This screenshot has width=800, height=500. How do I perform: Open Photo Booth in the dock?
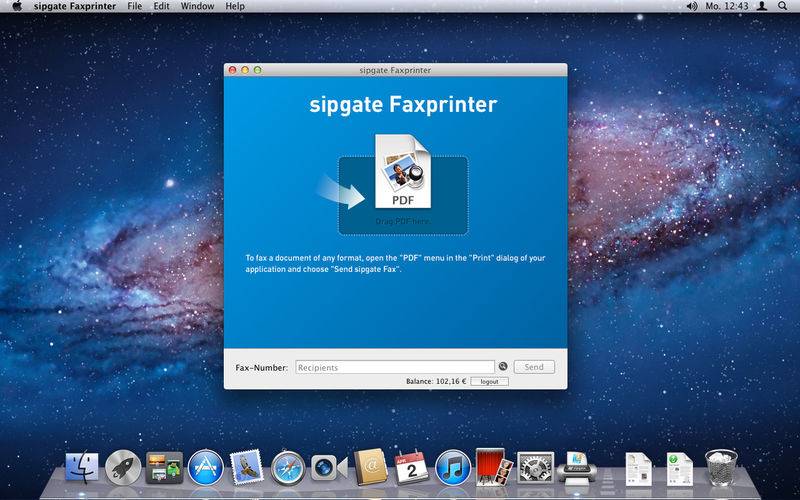coord(494,467)
